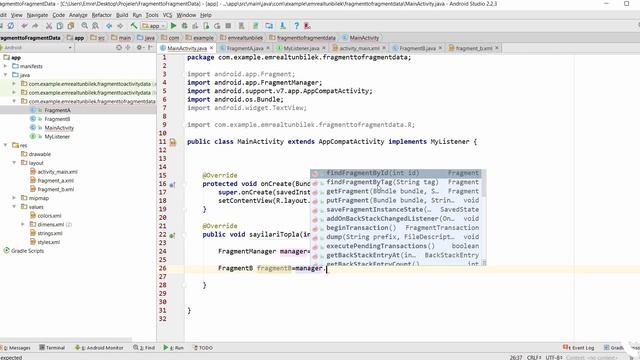Click the UTF-8 encoding status indicator
The width and height of the screenshot is (640, 360).
pyautogui.click(x=554, y=357)
